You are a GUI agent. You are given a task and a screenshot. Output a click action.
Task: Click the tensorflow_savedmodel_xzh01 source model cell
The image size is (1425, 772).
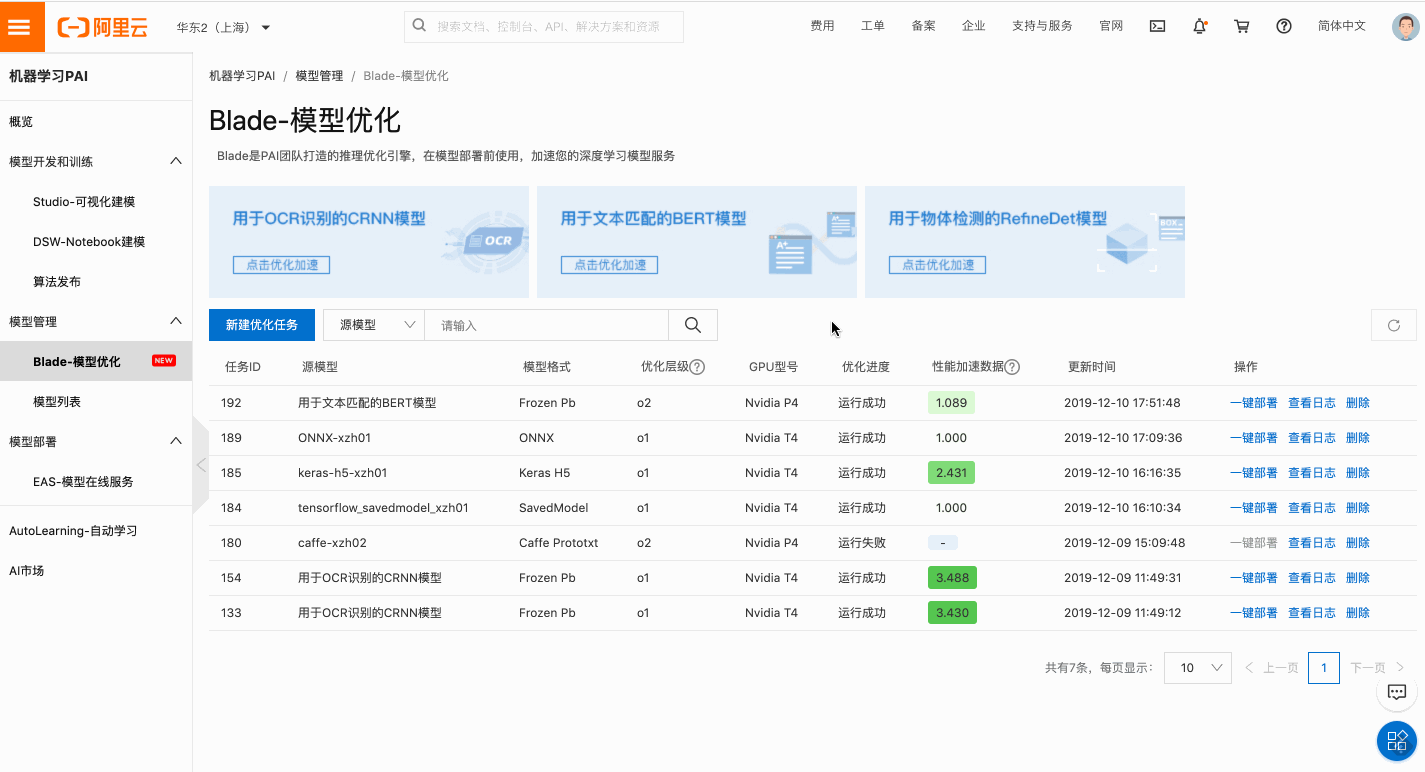coord(383,508)
